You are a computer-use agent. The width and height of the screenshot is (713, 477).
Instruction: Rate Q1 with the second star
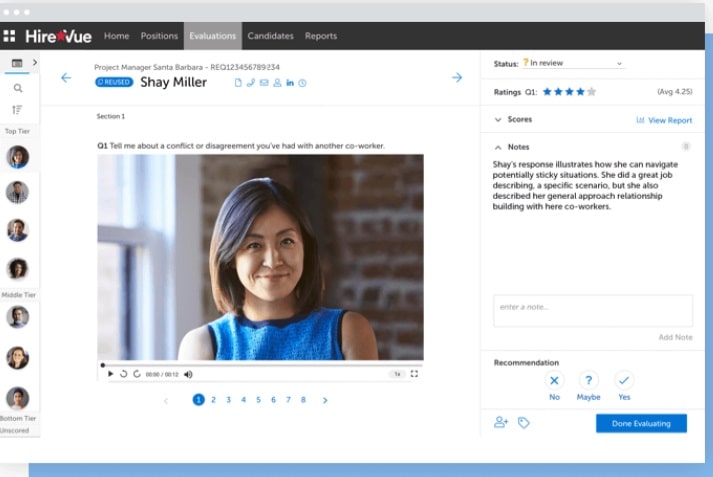558,92
